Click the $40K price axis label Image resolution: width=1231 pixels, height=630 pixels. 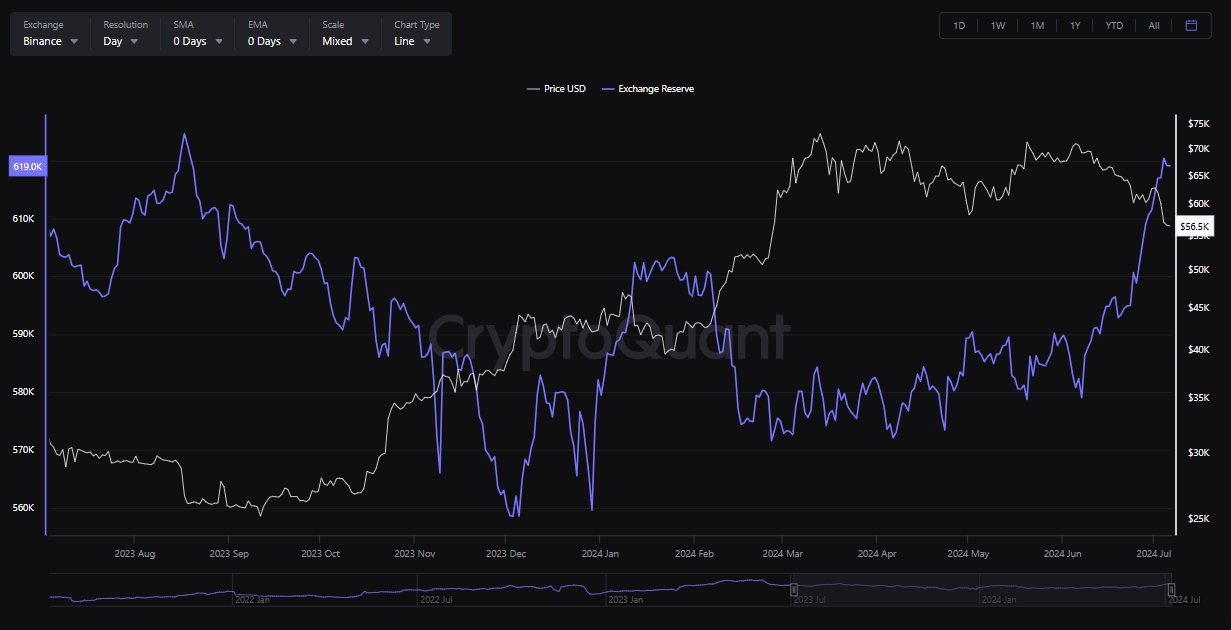pyautogui.click(x=1198, y=349)
